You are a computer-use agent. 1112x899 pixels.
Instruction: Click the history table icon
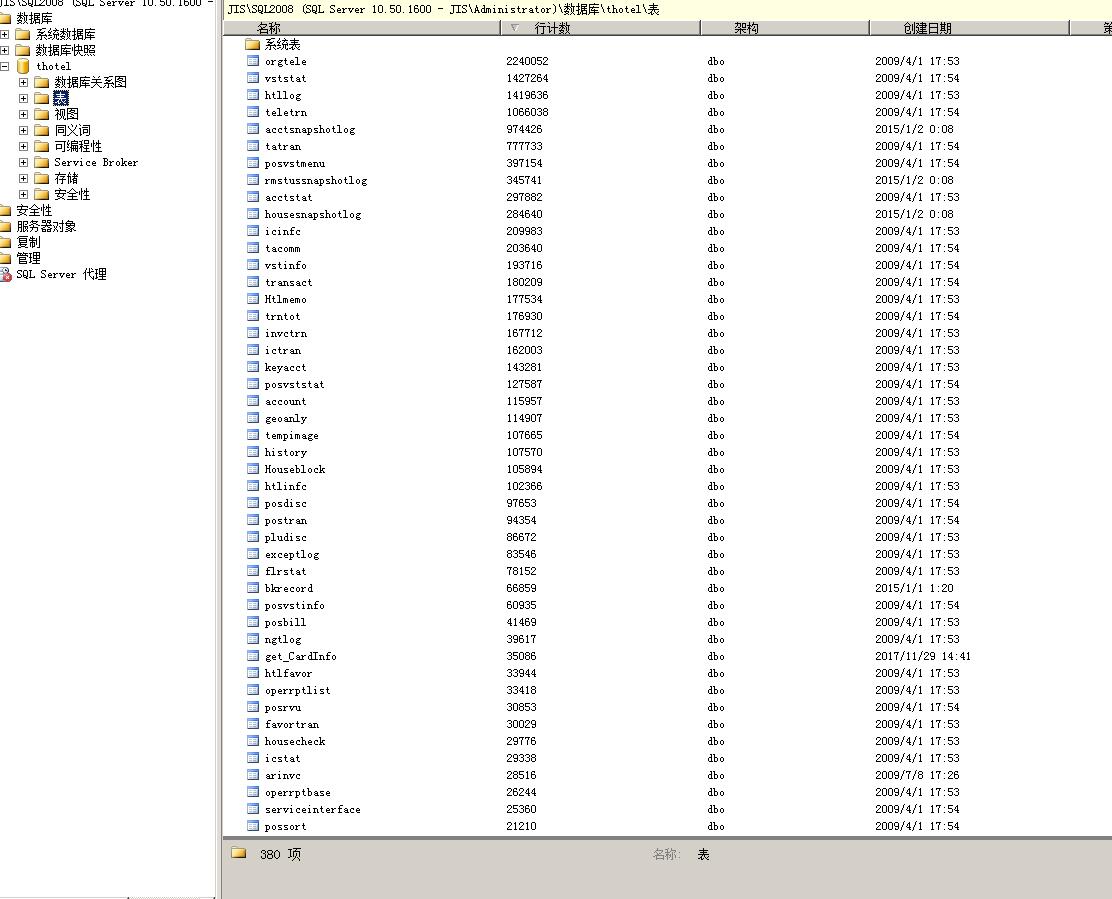click(x=253, y=452)
